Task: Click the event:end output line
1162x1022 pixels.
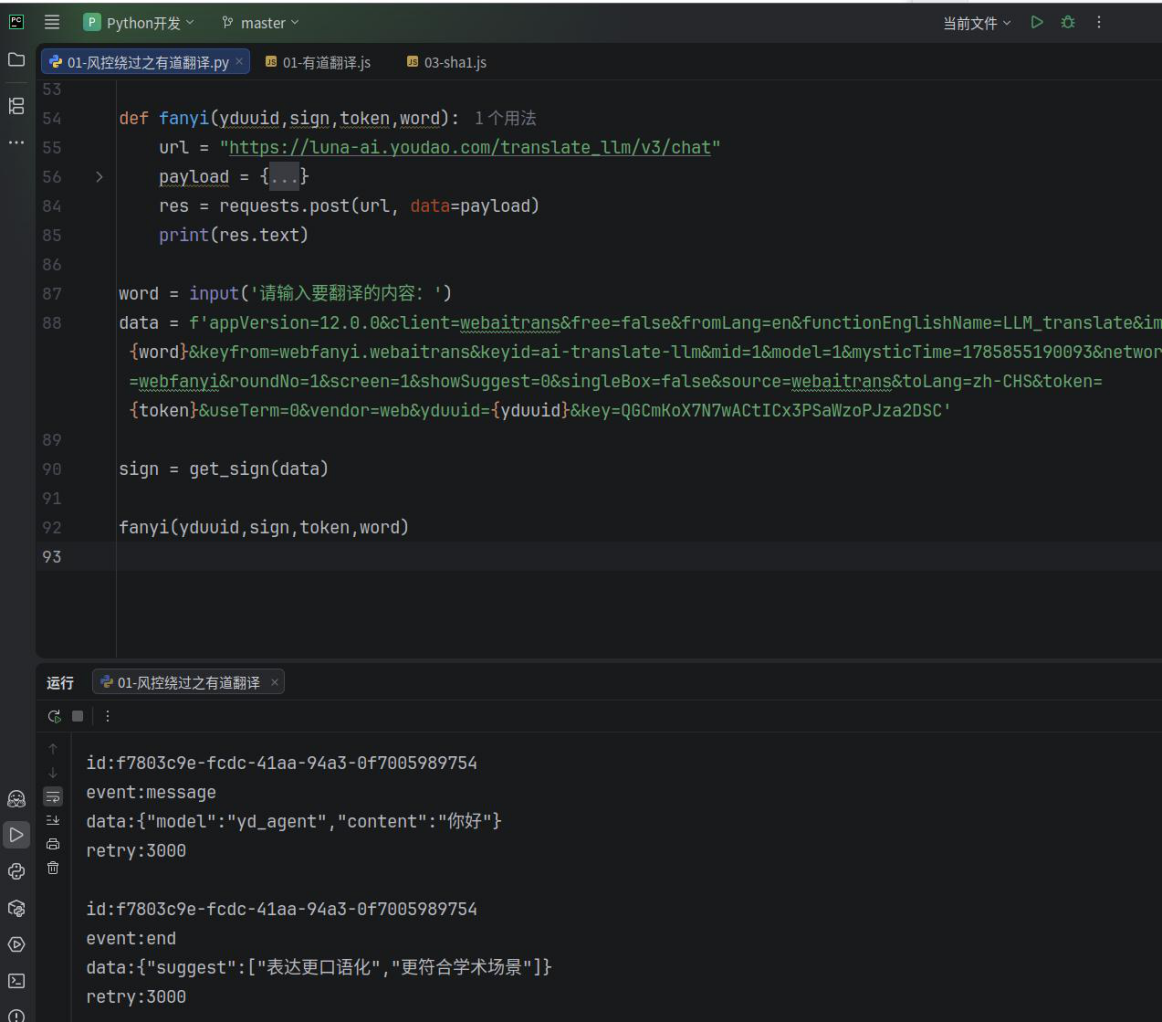Action: 131,938
